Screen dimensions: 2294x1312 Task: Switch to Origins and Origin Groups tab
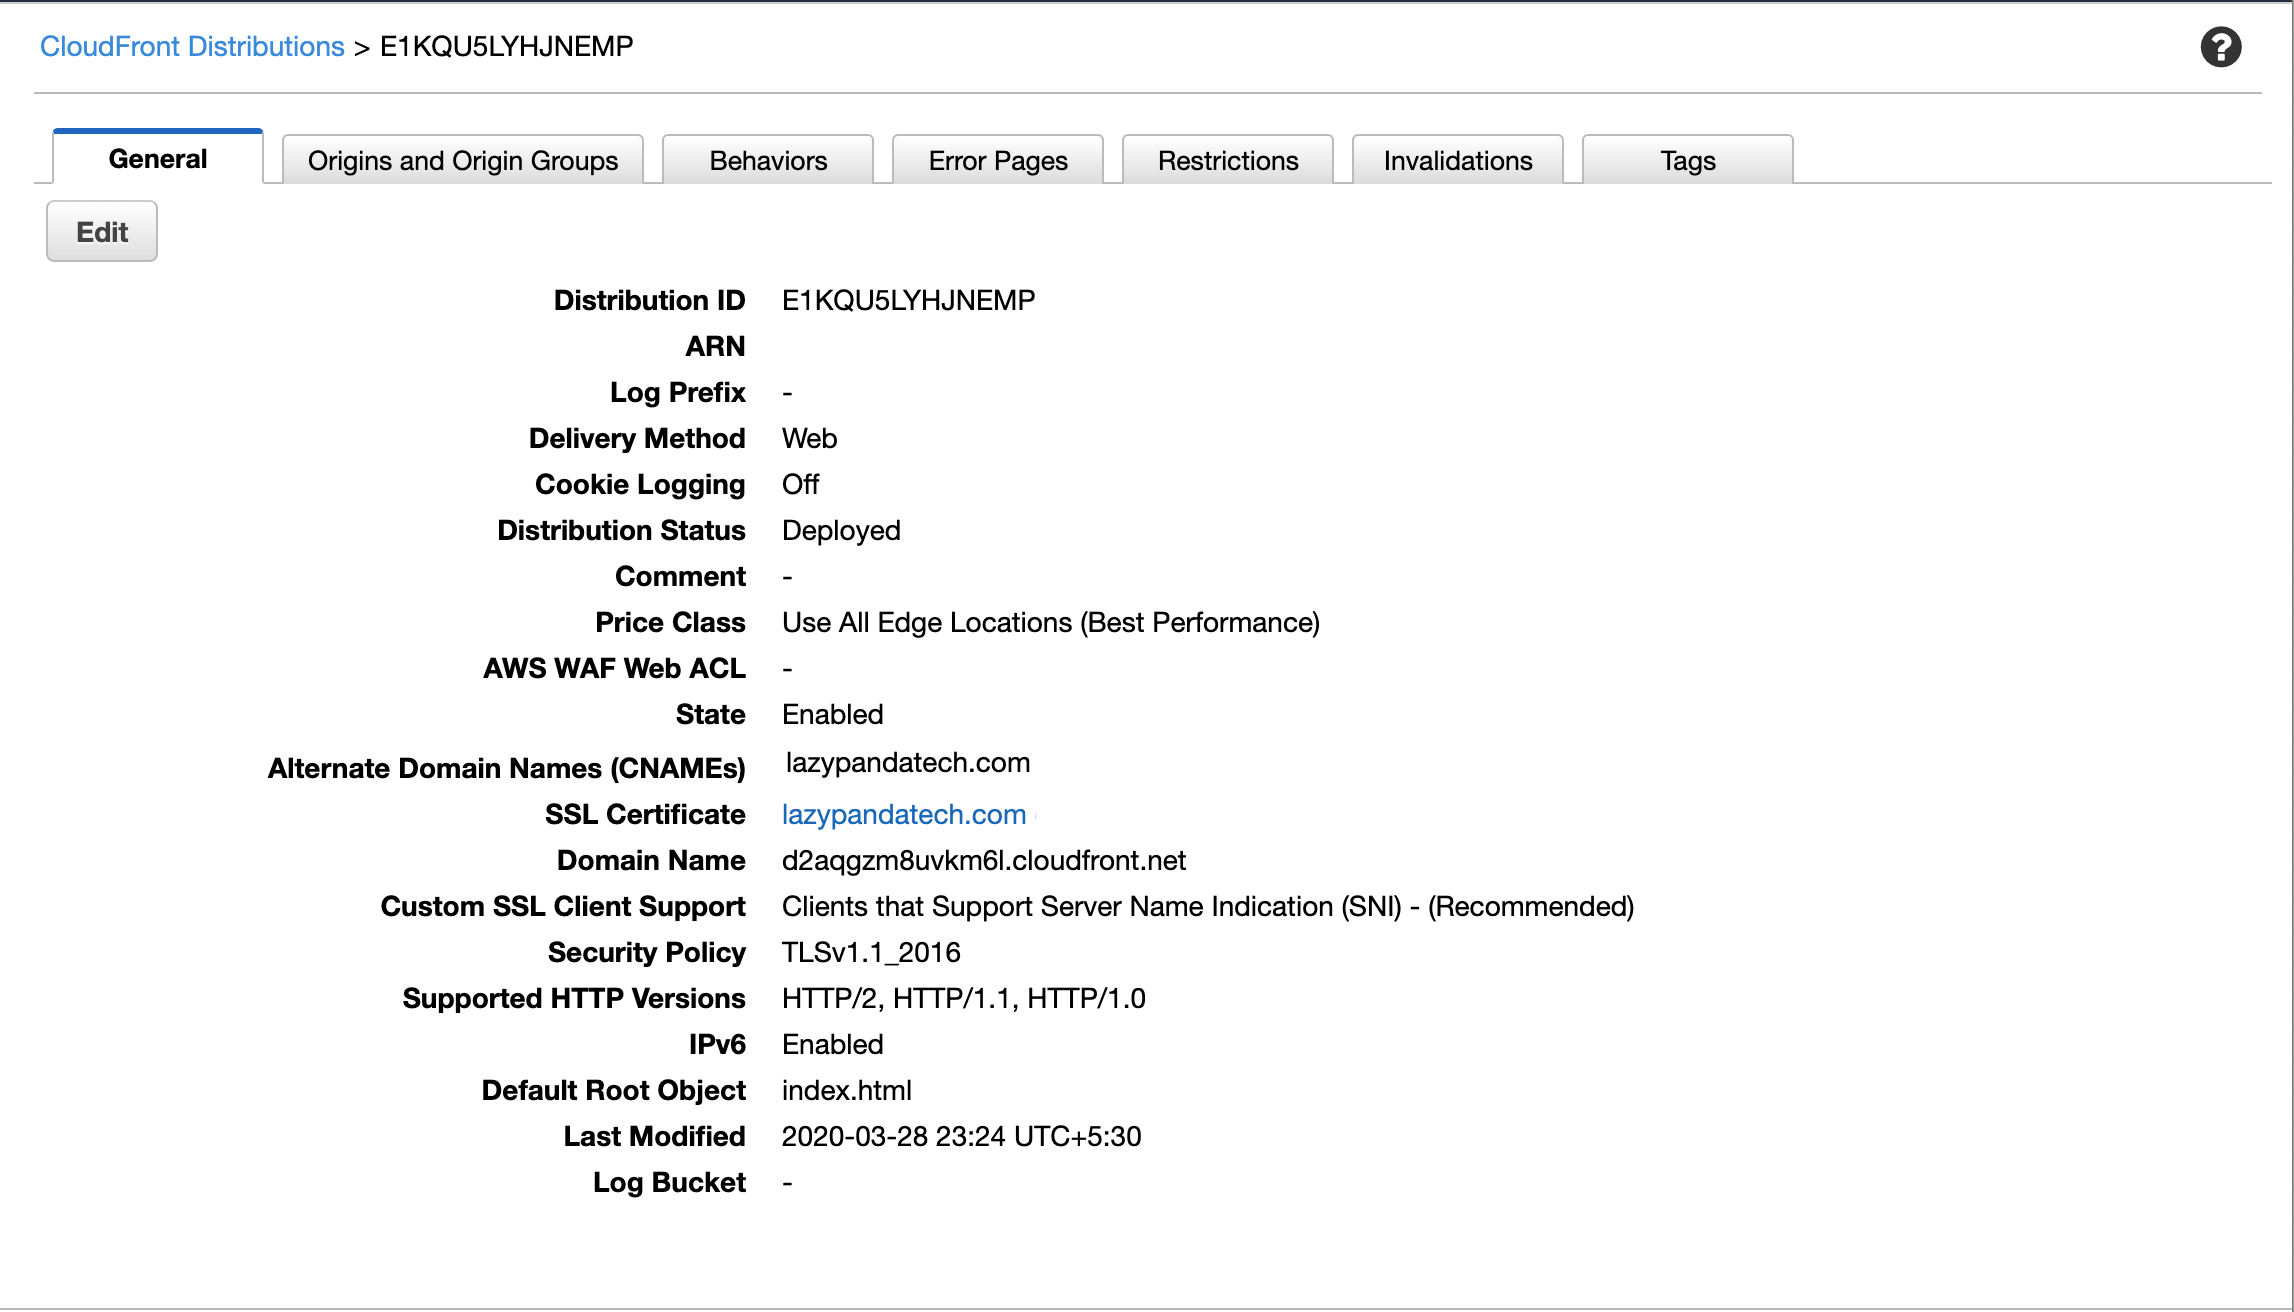(x=463, y=160)
